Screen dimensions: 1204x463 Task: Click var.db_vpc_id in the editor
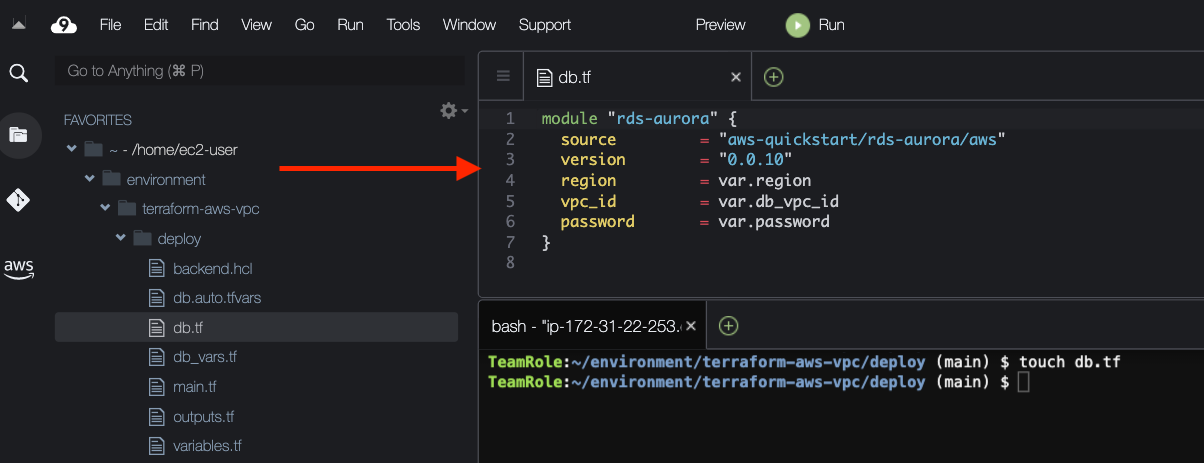coord(778,201)
